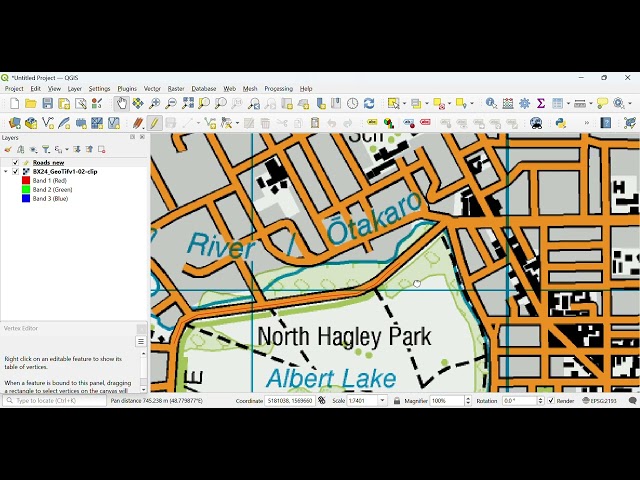Click New Shapefile Layer icon
Image resolution: width=640 pixels, height=480 pixels.
click(x=48, y=123)
